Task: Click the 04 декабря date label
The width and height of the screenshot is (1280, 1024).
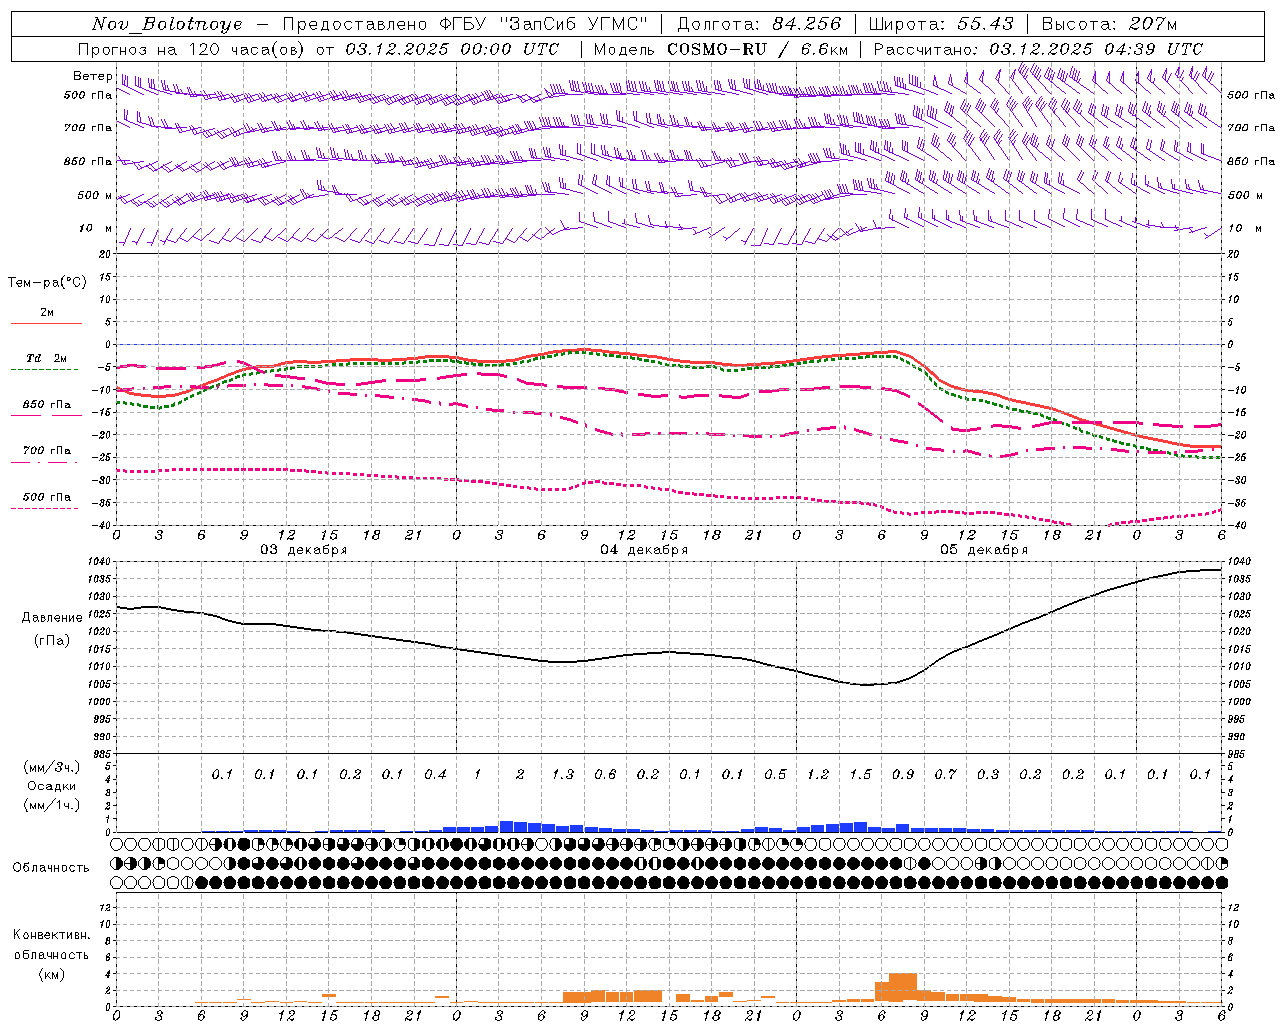Action: 644,550
